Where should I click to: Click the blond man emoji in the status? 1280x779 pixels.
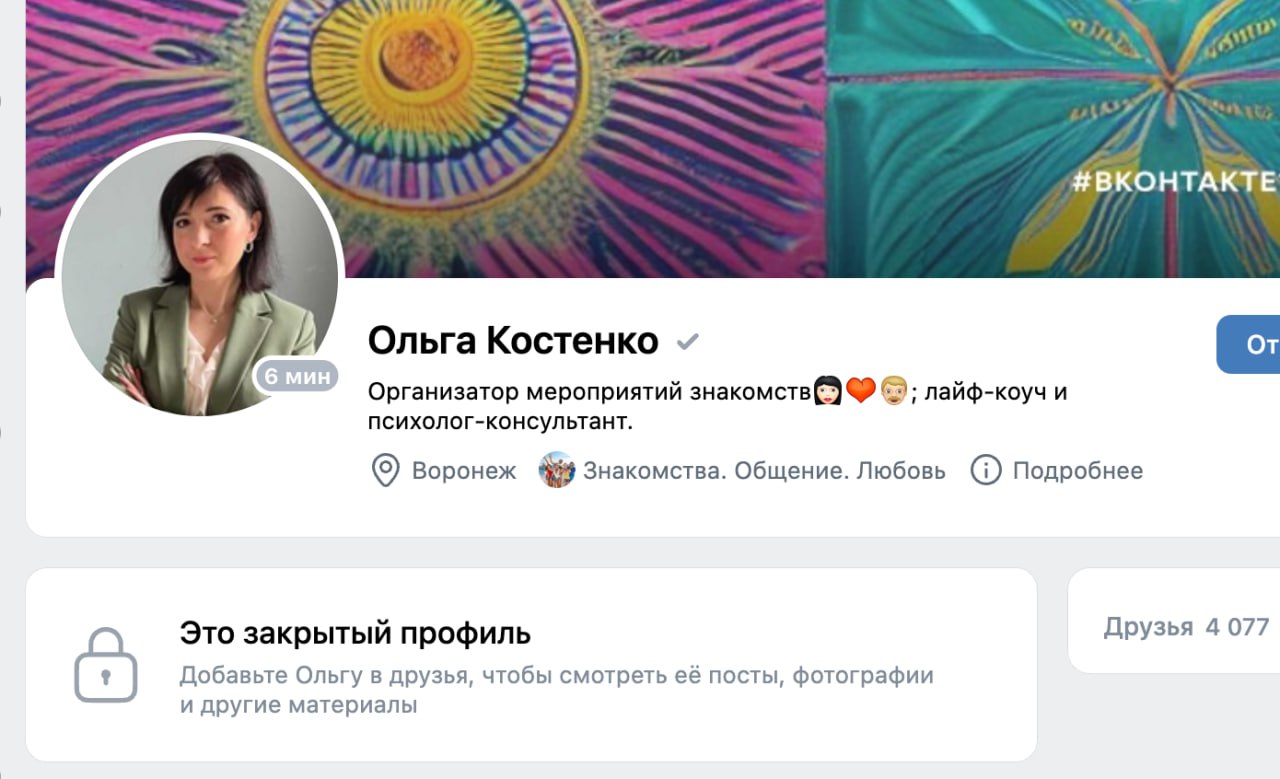pyautogui.click(x=893, y=391)
